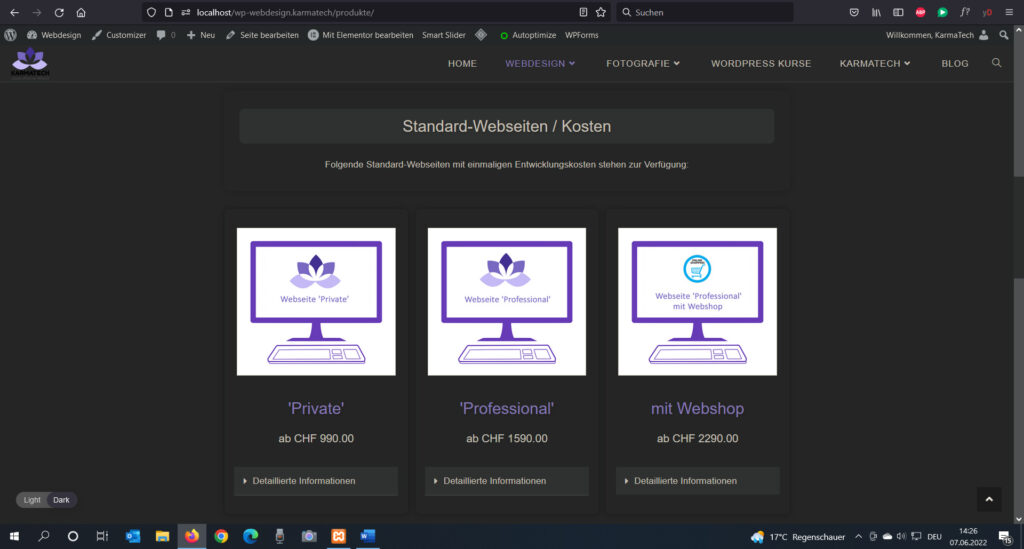Open the FOTOGRAFIE navigation menu

click(642, 63)
